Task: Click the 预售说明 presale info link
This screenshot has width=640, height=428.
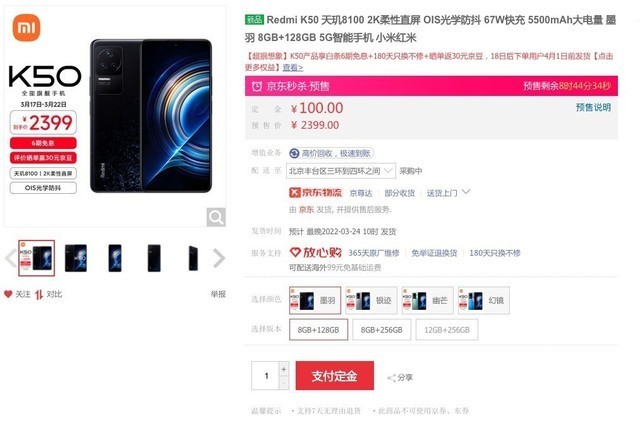Action: click(x=593, y=107)
